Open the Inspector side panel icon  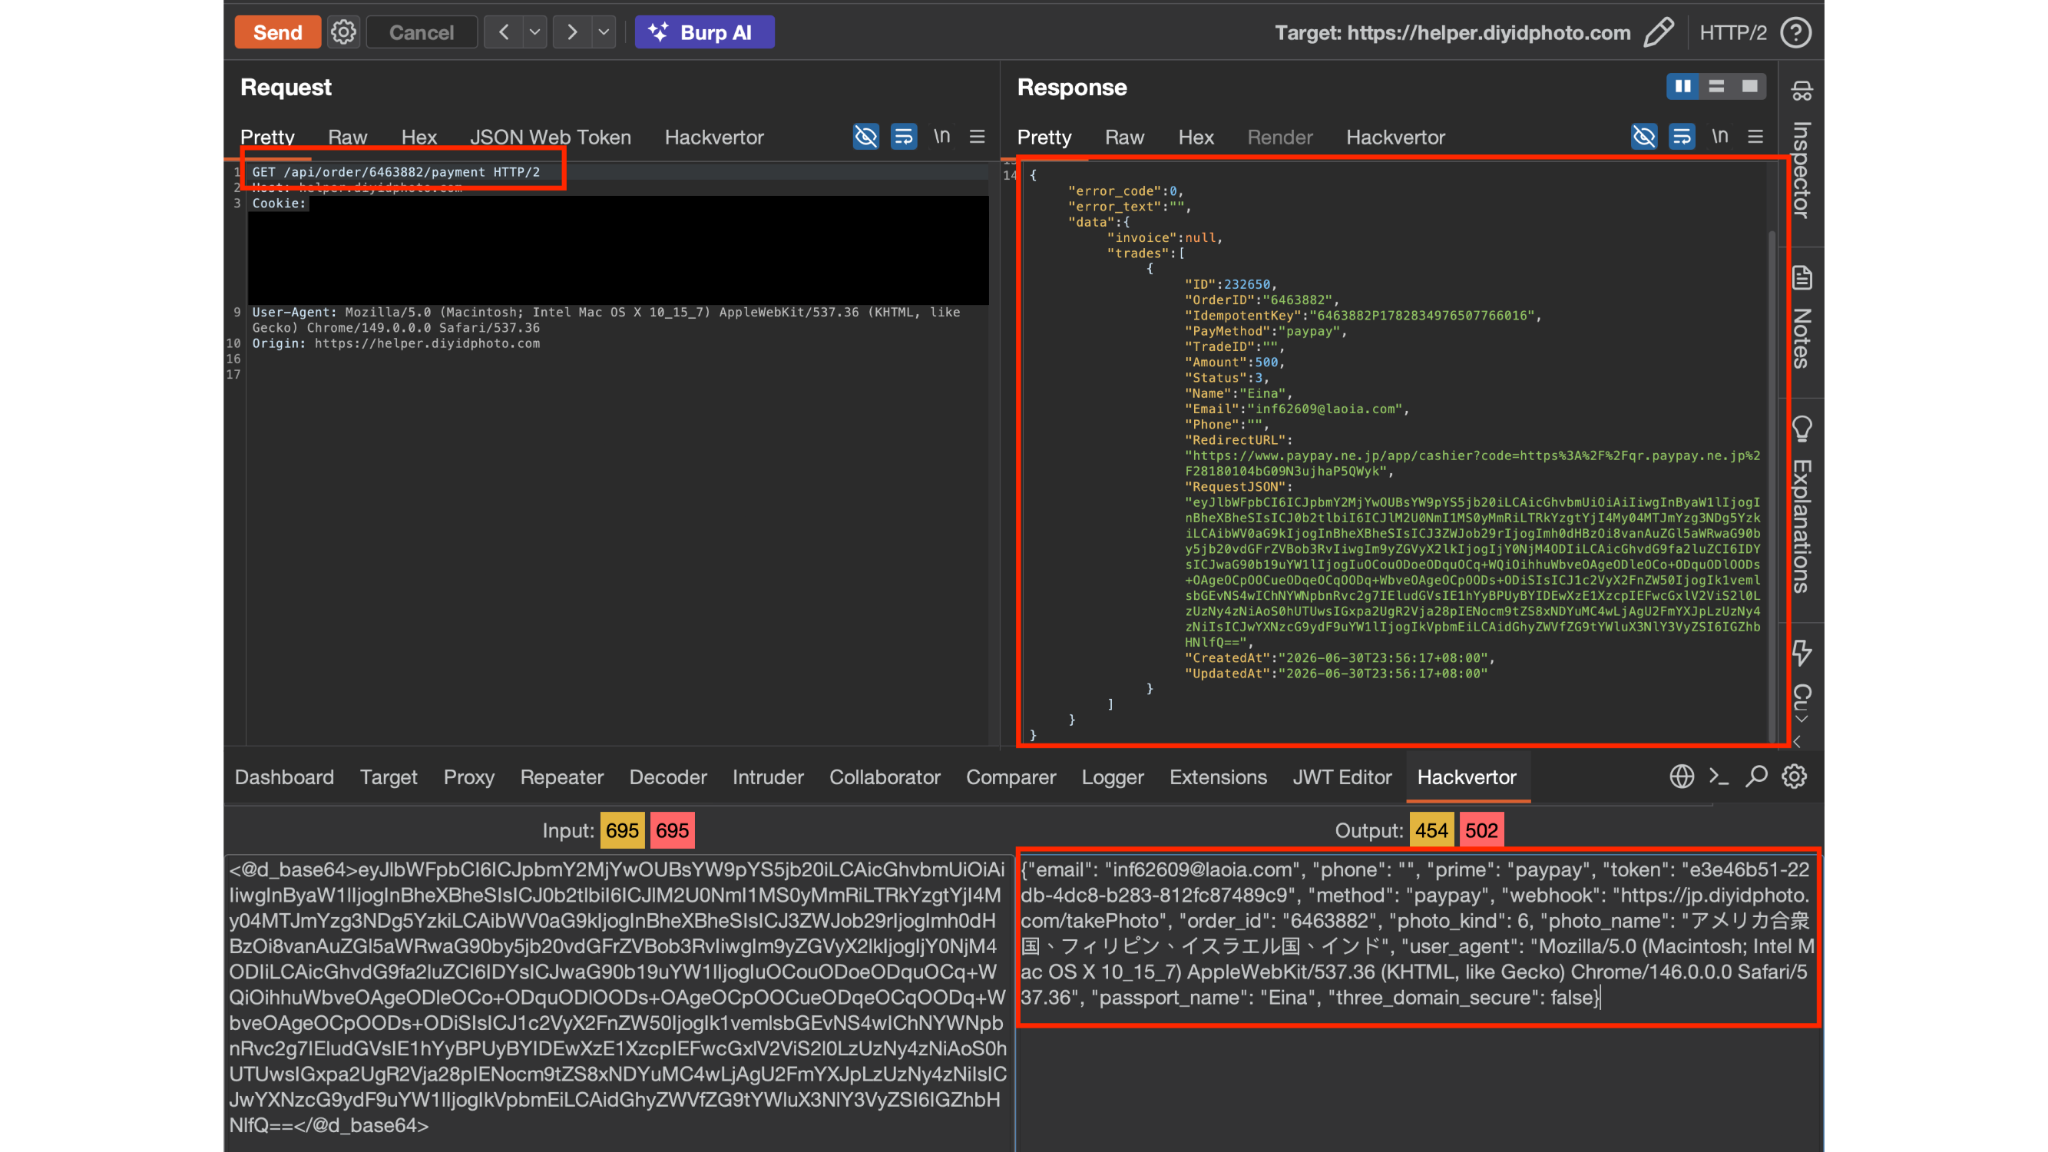1802,91
